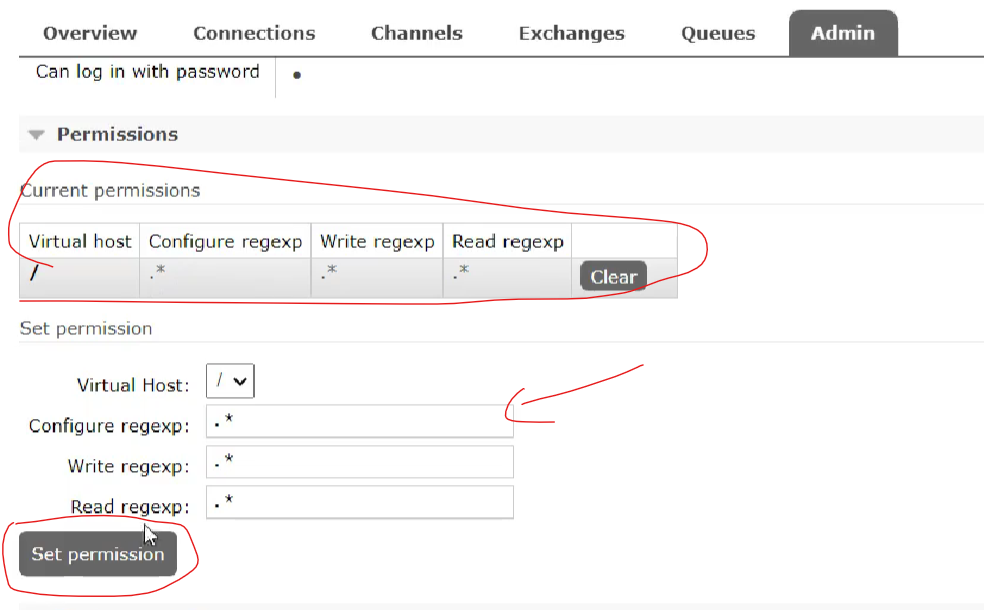
Task: Focus the Read regexp input field
Action: point(360,501)
